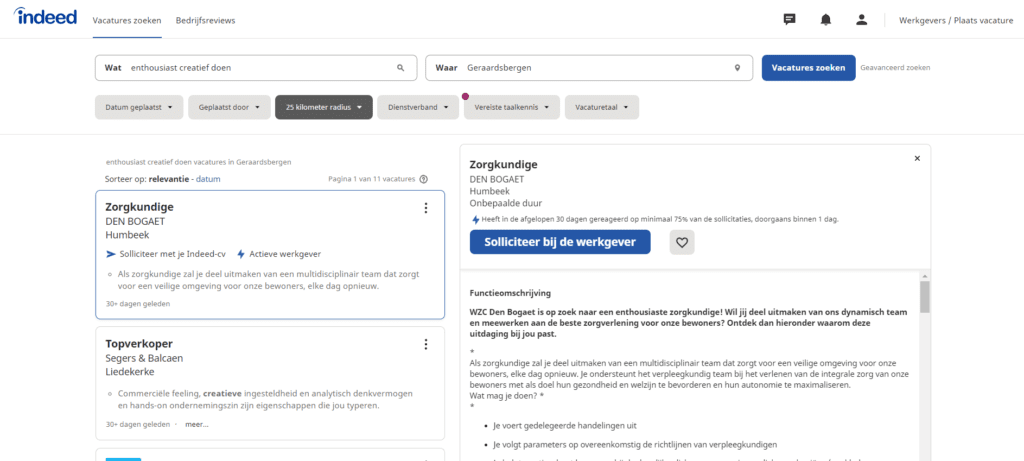Focus the Wat search input
1024x461 pixels.
(x=256, y=68)
